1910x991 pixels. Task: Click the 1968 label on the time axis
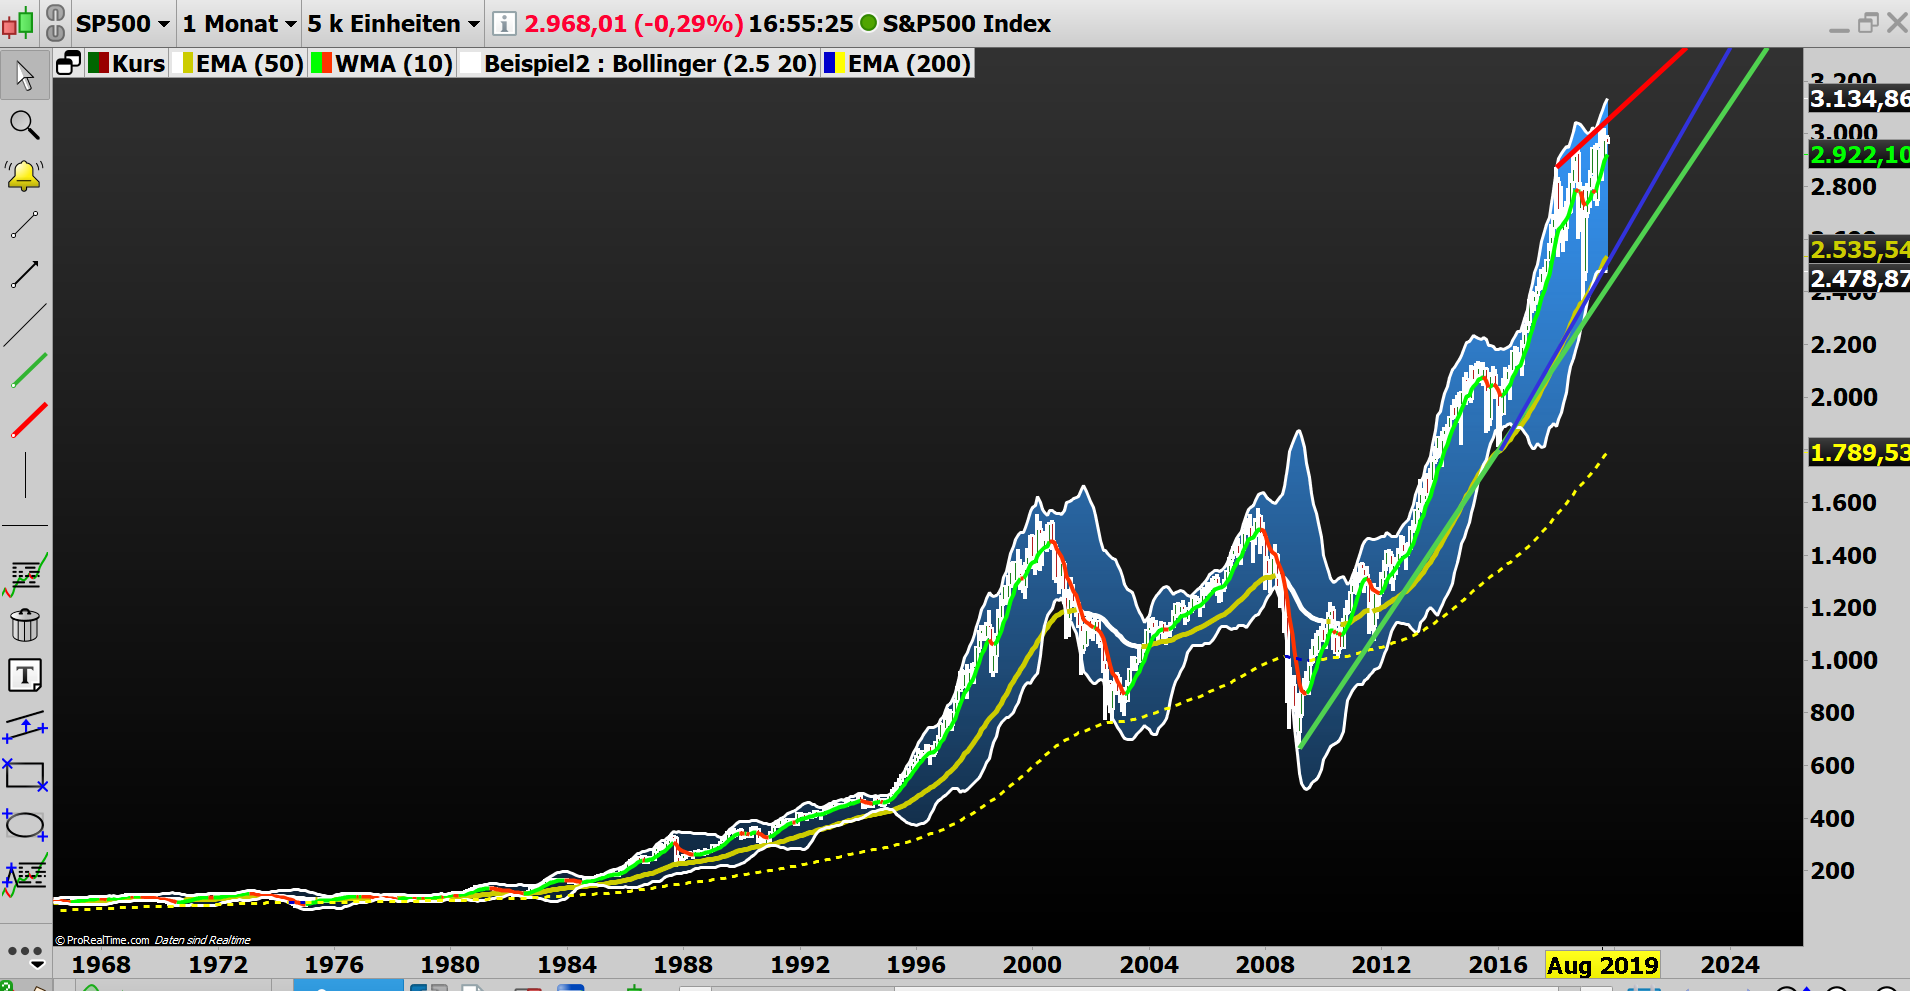point(101,965)
